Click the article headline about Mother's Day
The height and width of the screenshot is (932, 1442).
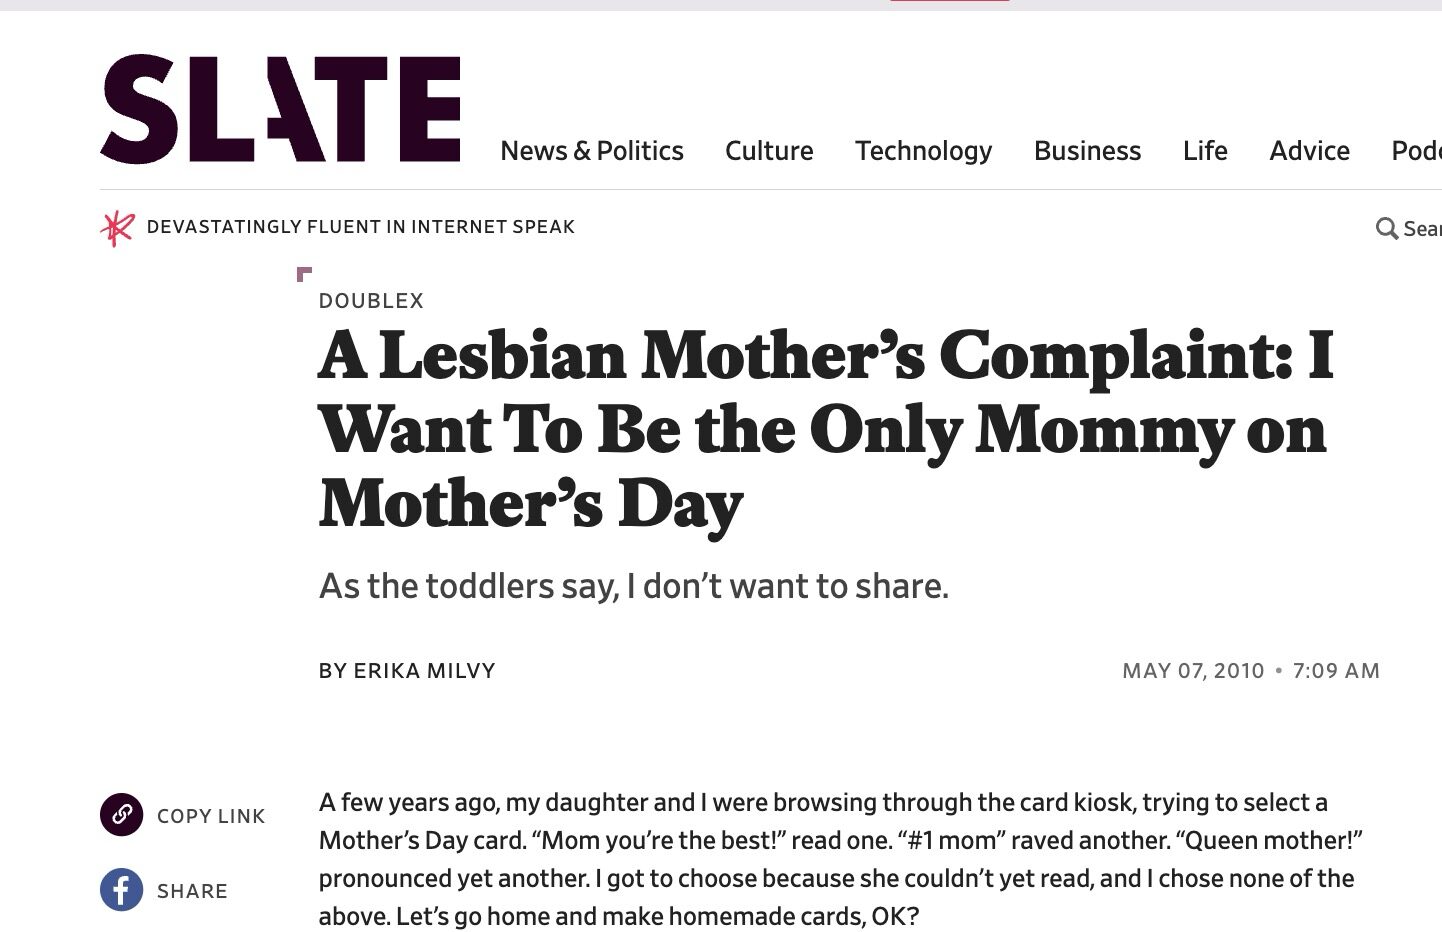[x=825, y=429]
